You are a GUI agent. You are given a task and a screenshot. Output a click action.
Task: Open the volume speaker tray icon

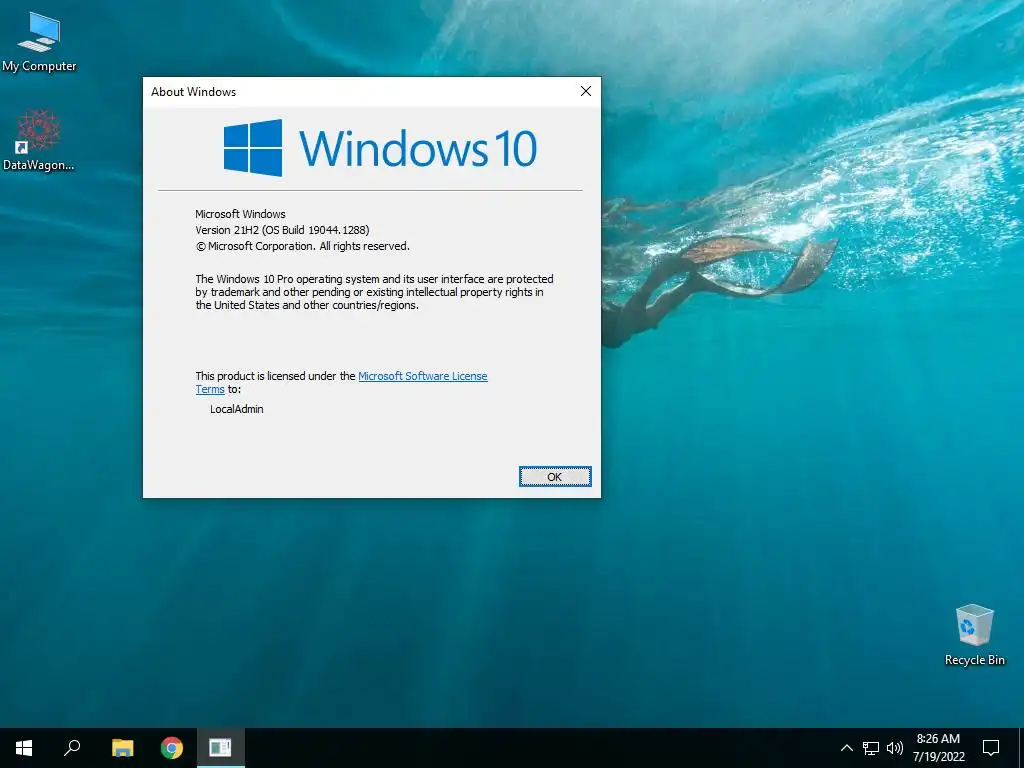tap(895, 748)
